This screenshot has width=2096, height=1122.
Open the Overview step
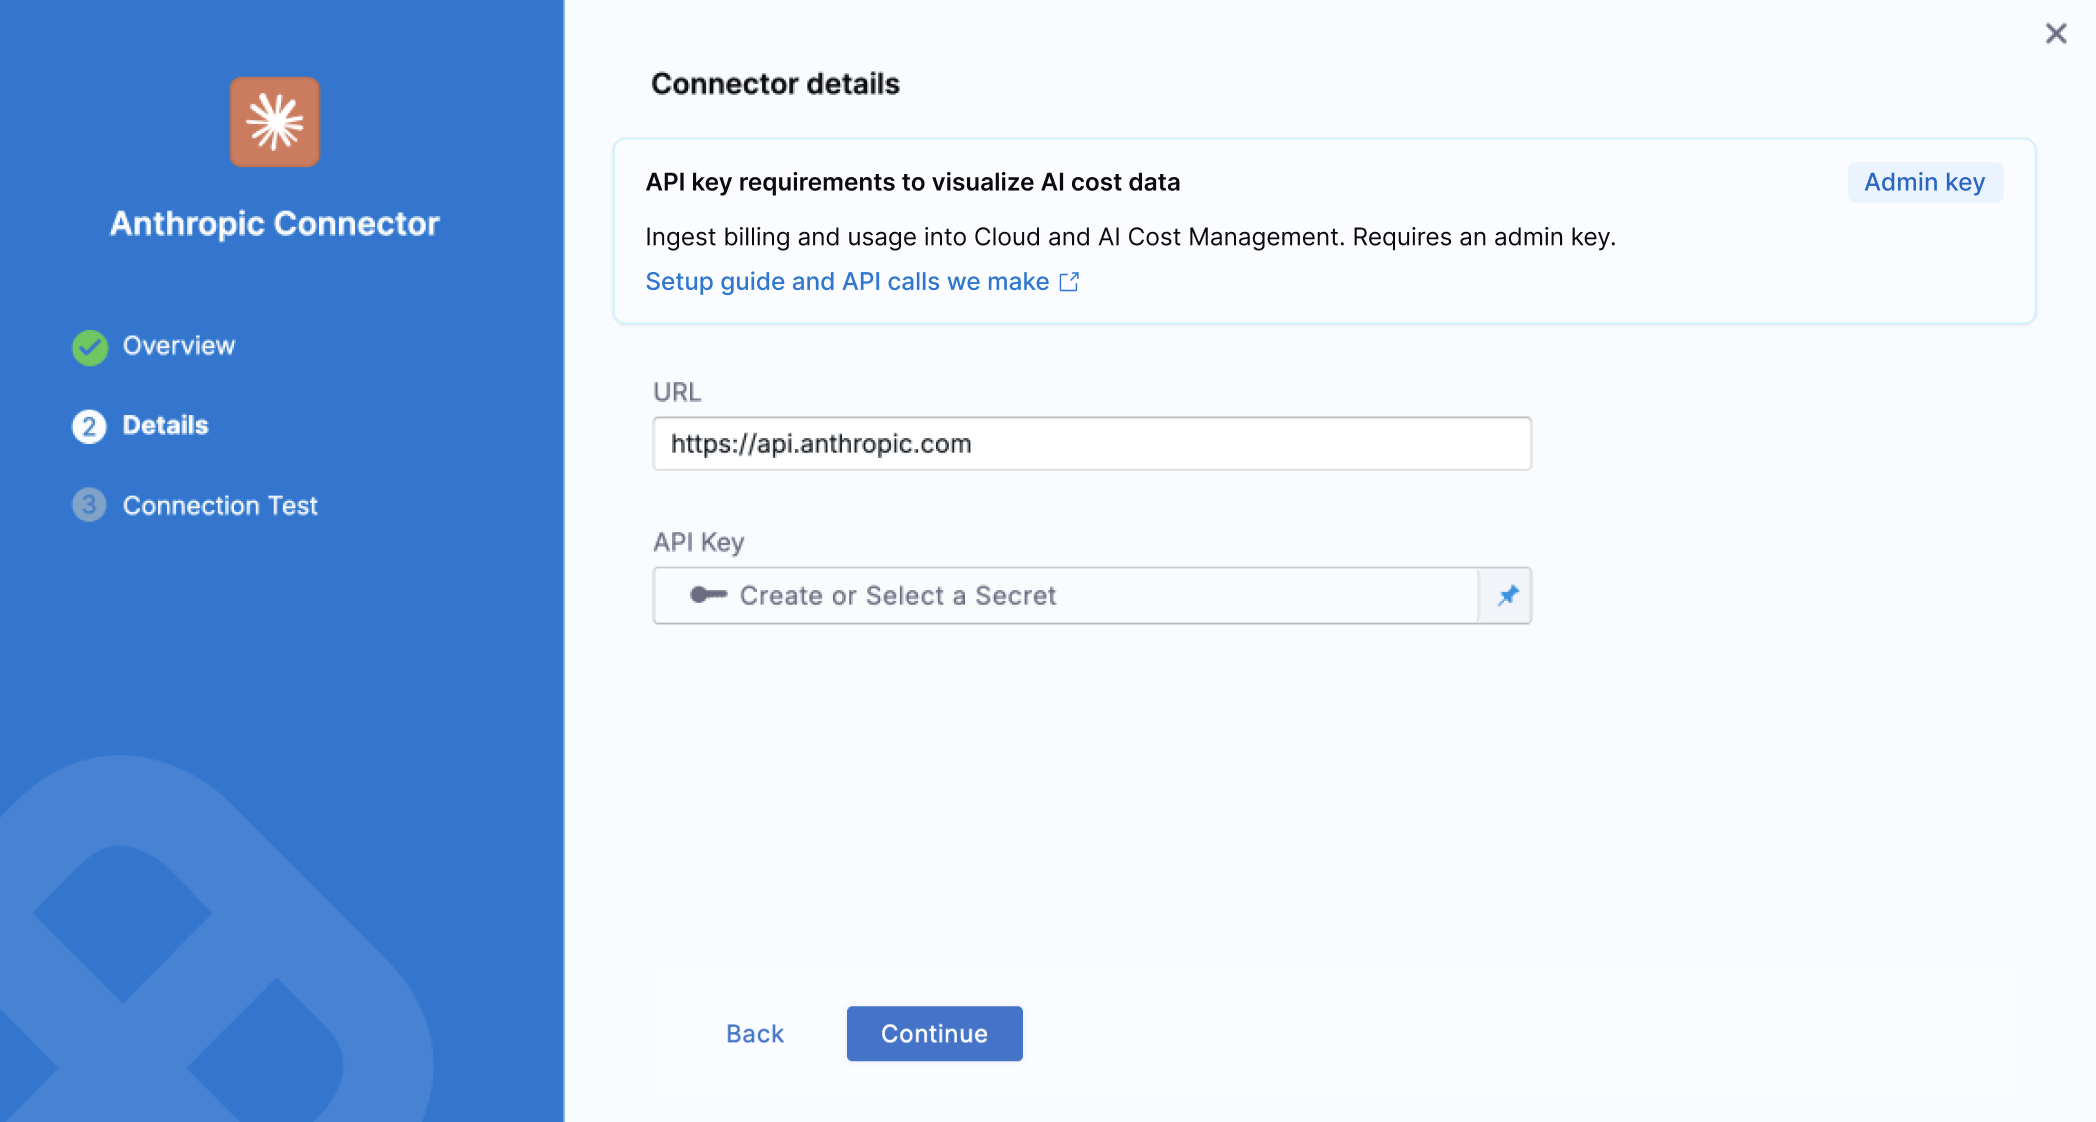(179, 346)
